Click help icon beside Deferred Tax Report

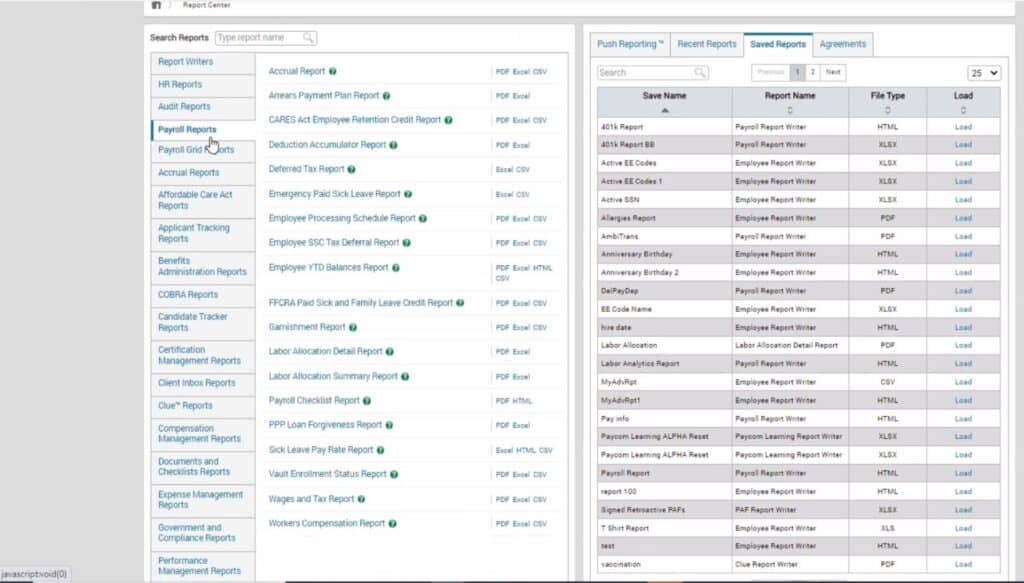click(x=352, y=170)
